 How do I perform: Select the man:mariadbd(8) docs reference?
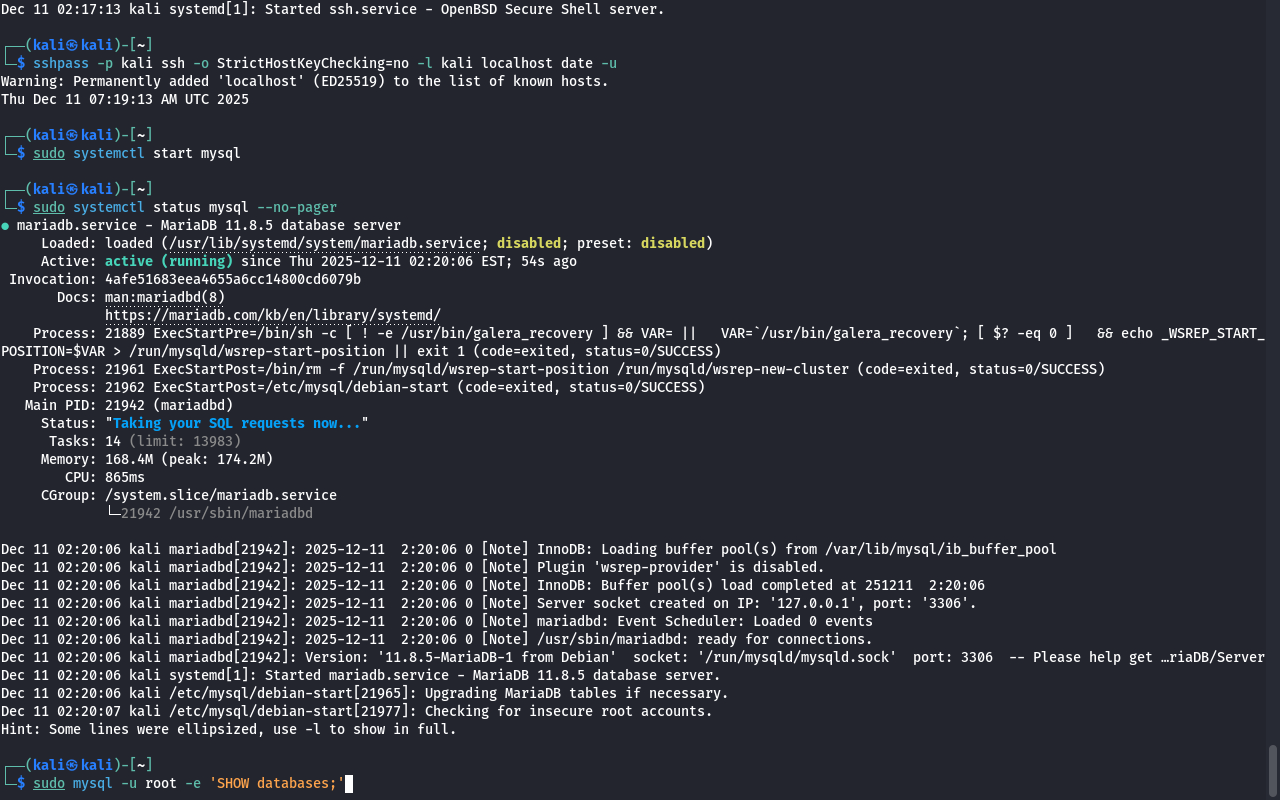coord(165,297)
